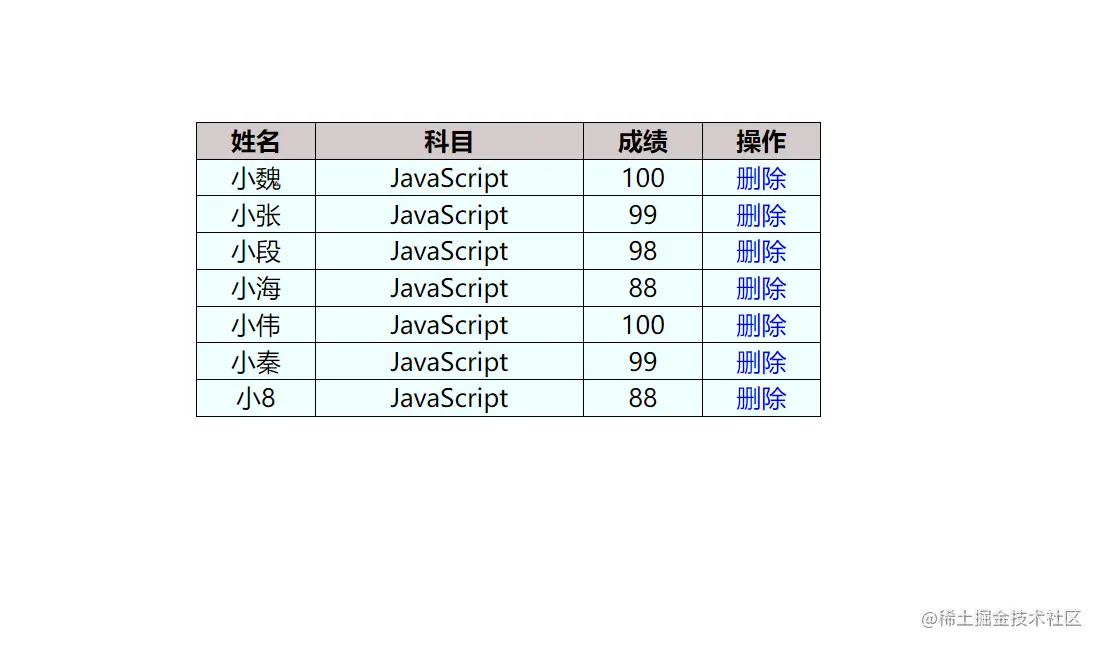
Task: Click 删除 link in 小张 row
Action: tap(761, 215)
